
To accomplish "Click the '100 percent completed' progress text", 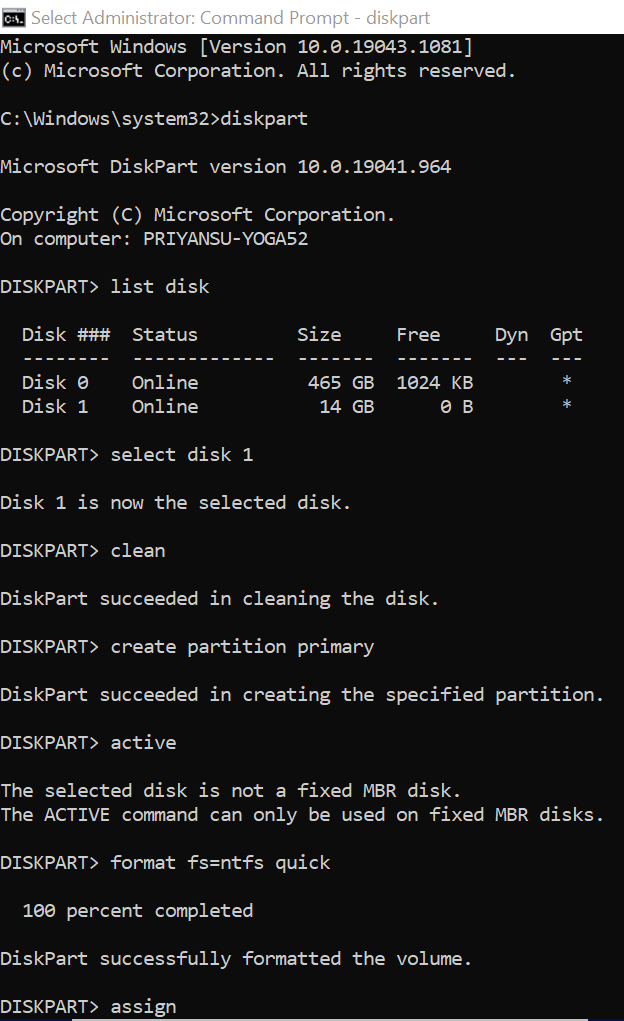I will coord(137,911).
